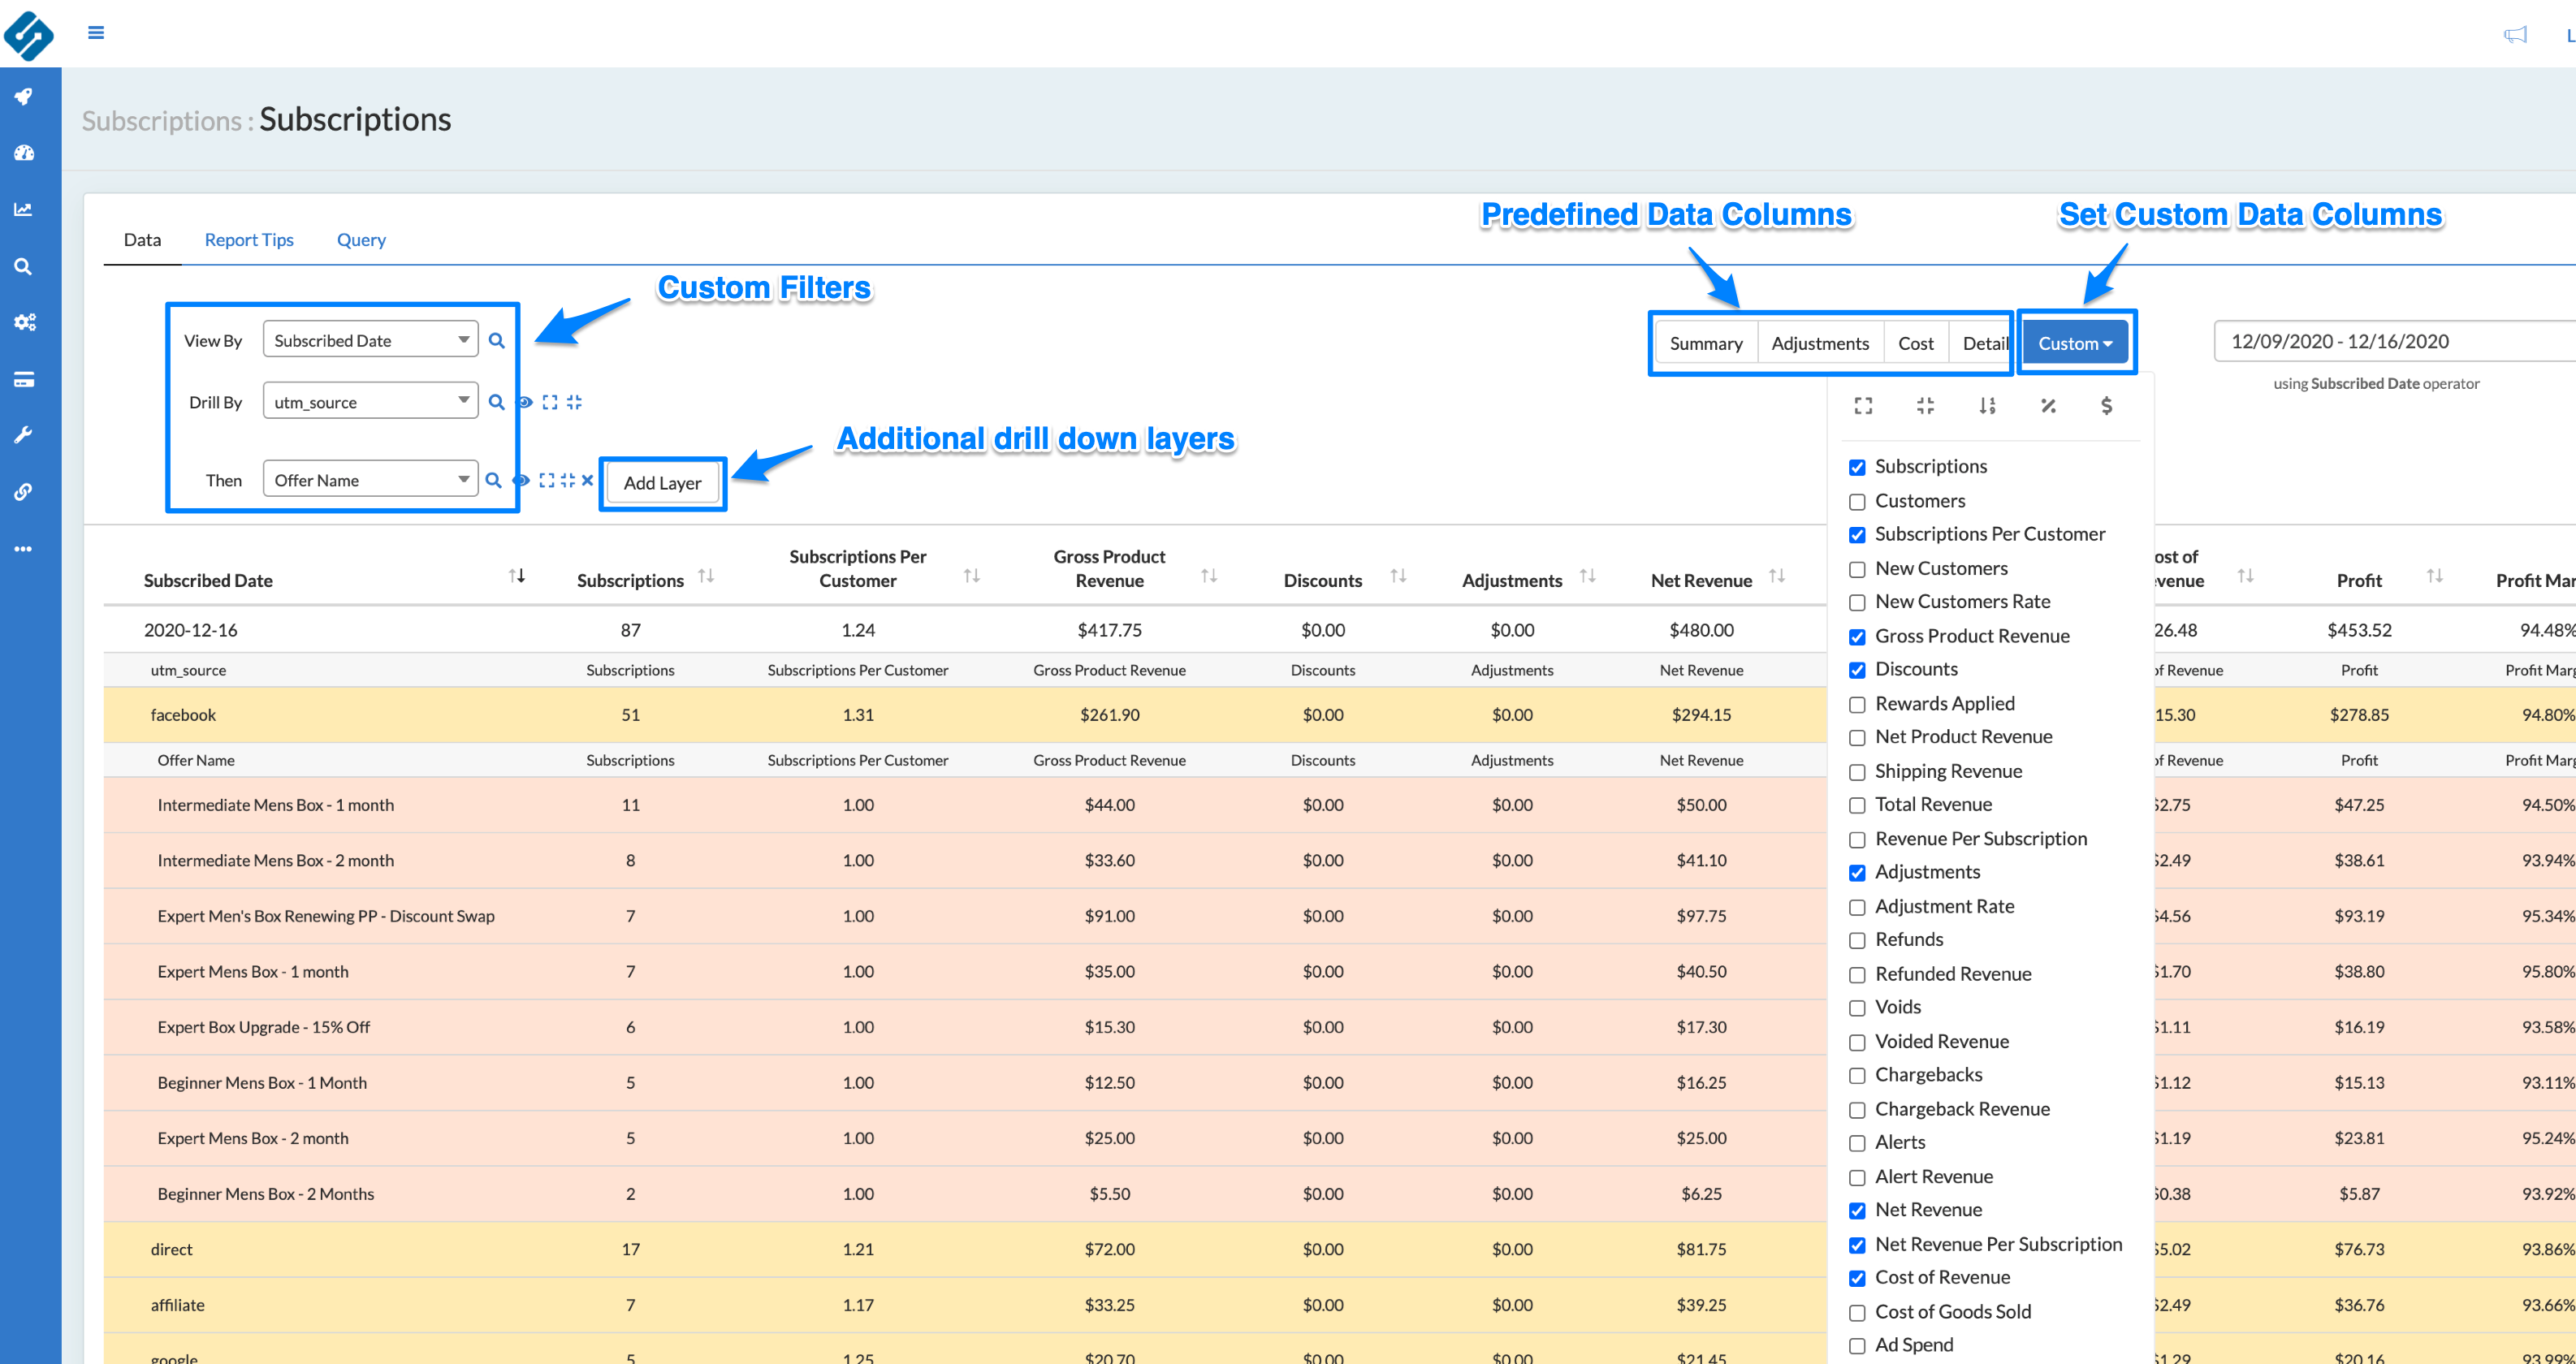Click the rocket icon in sidebar
Image resolution: width=2576 pixels, height=1364 pixels.
tap(24, 96)
